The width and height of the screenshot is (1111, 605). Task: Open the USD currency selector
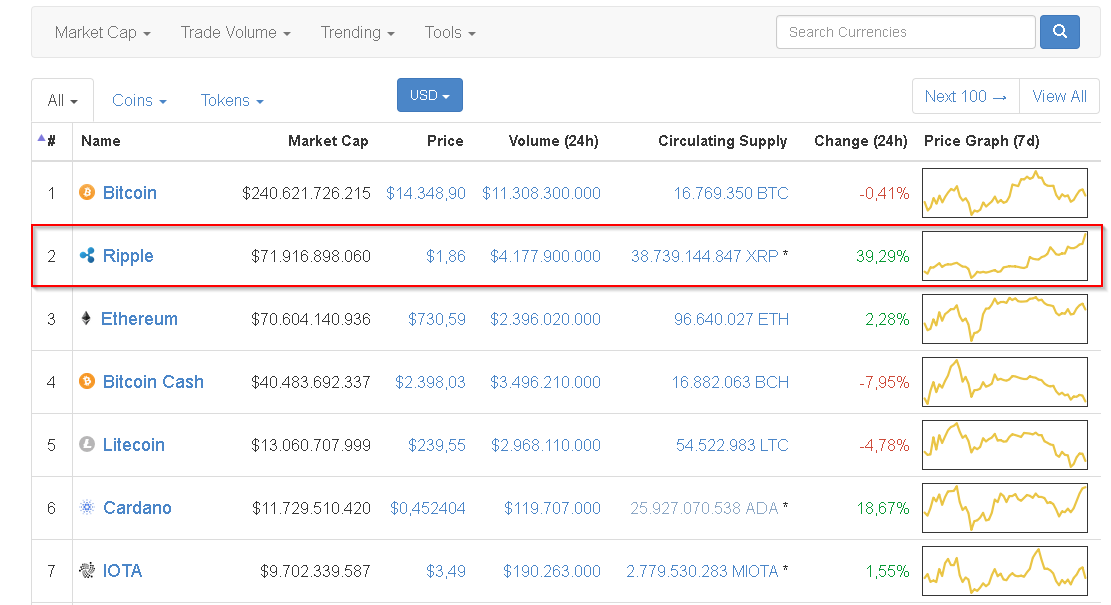(x=429, y=95)
